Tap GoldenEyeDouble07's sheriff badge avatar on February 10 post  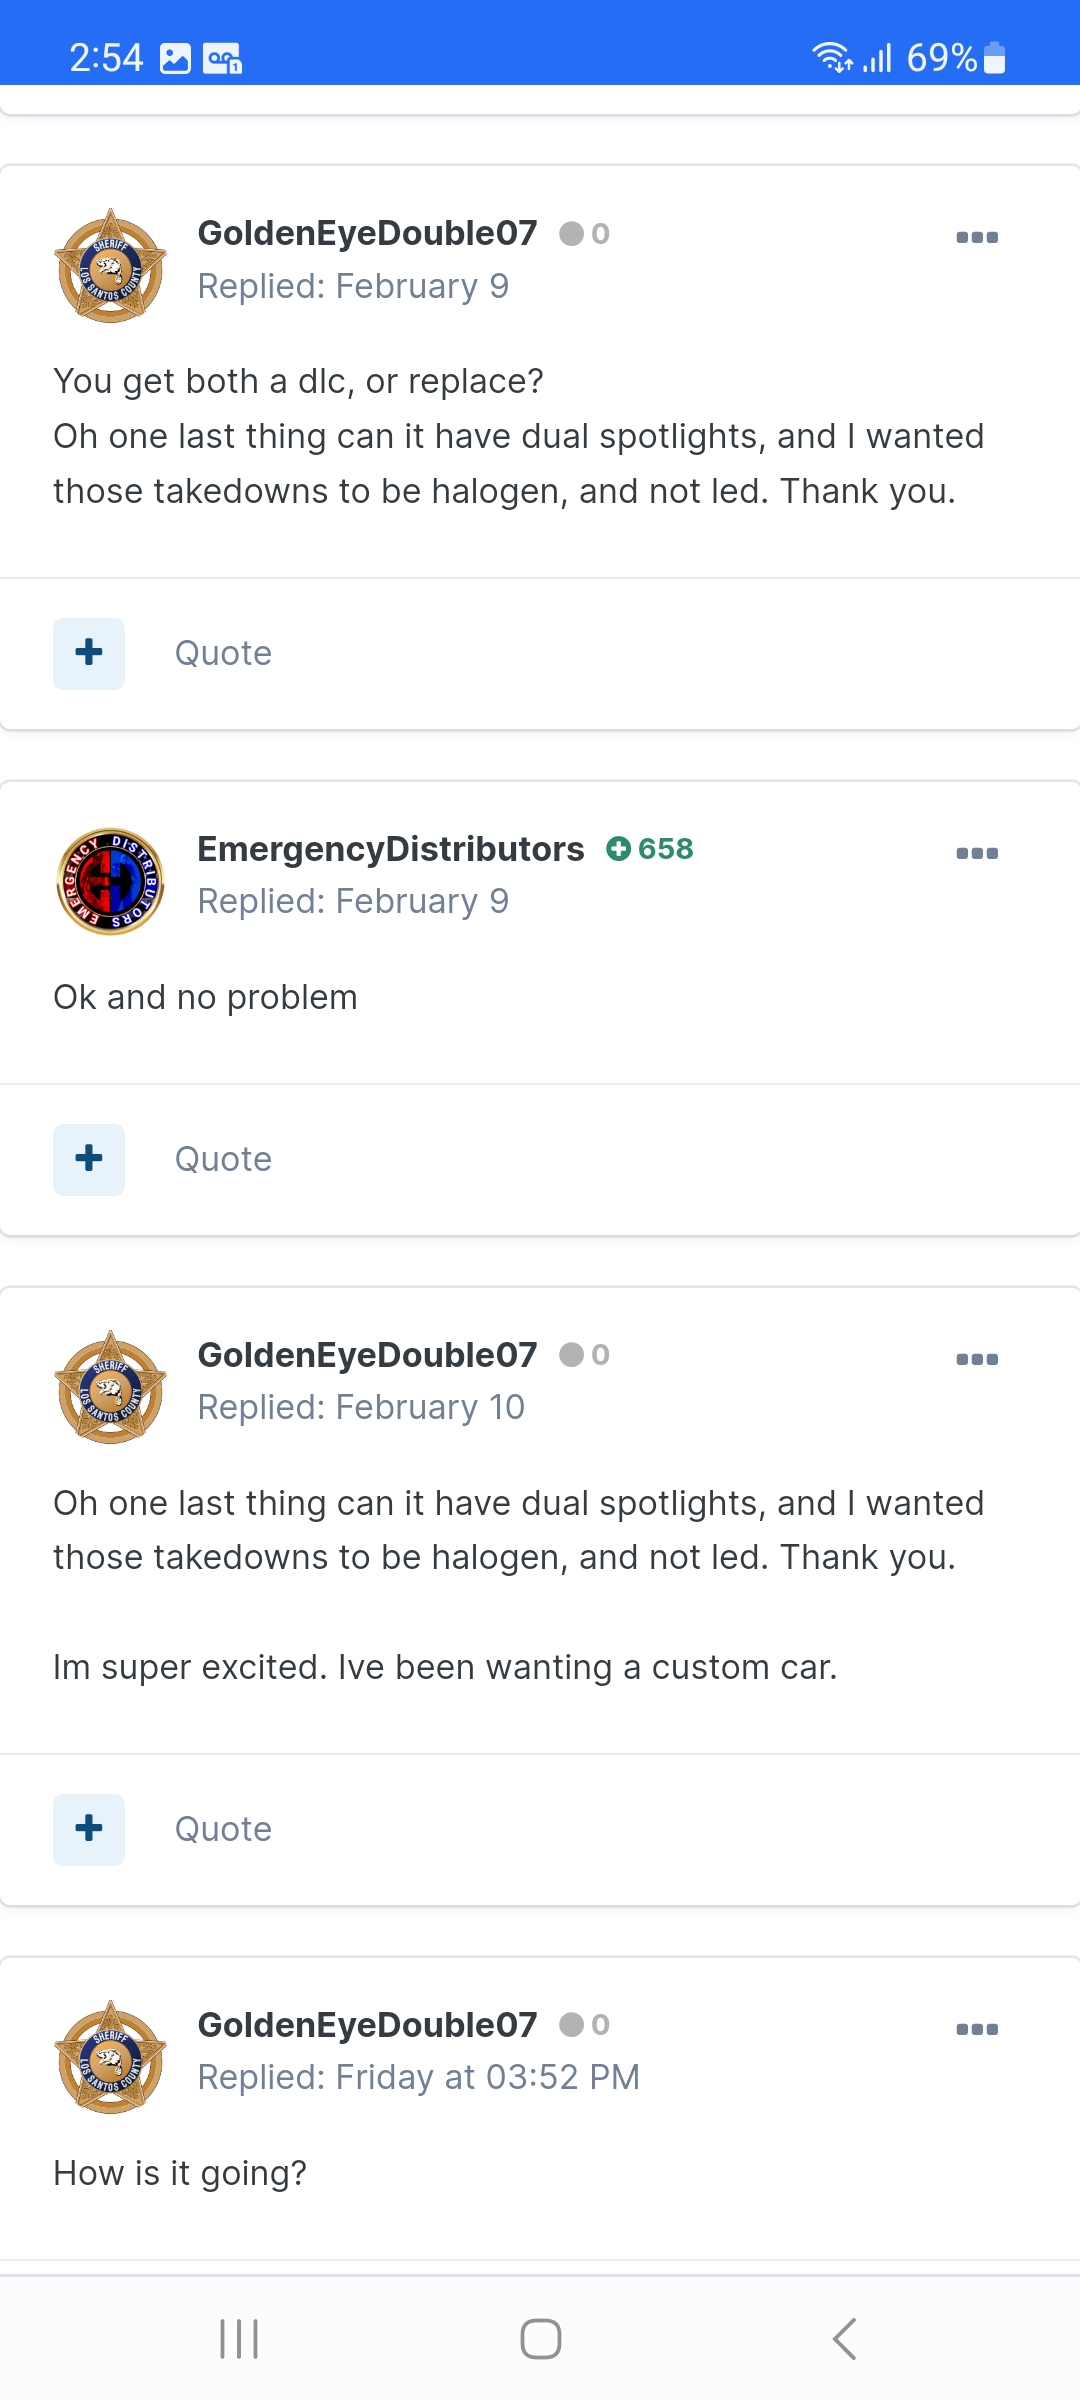point(110,1387)
